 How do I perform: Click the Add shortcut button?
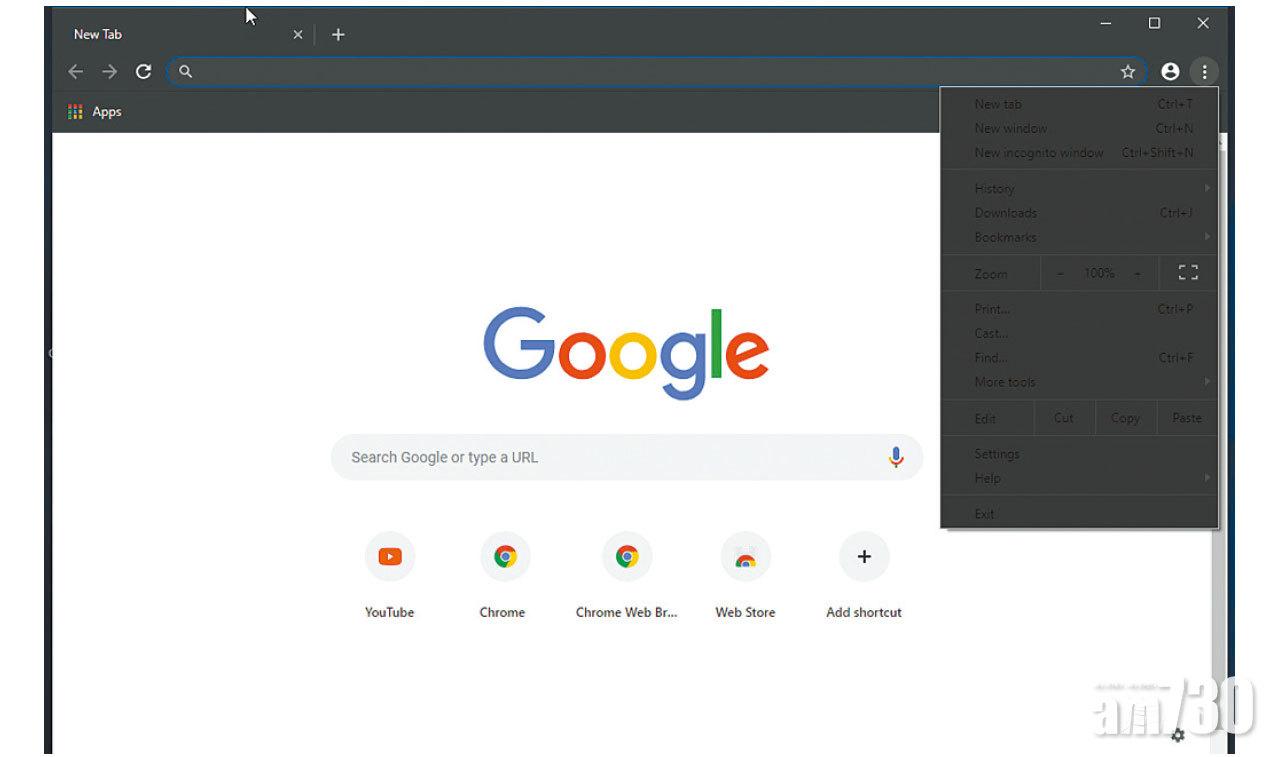coord(863,557)
